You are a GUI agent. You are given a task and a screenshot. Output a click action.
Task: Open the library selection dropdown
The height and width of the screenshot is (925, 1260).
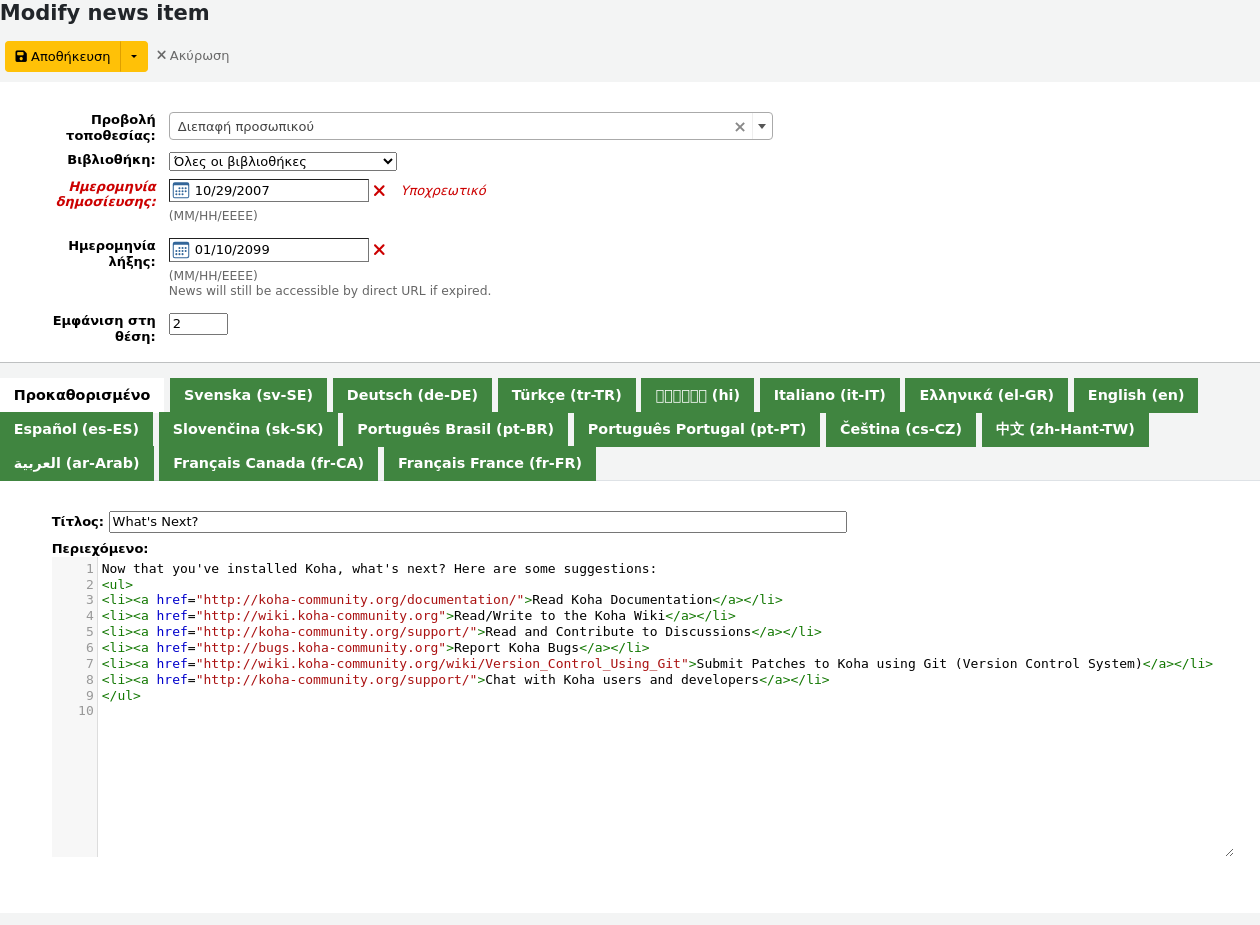283,161
